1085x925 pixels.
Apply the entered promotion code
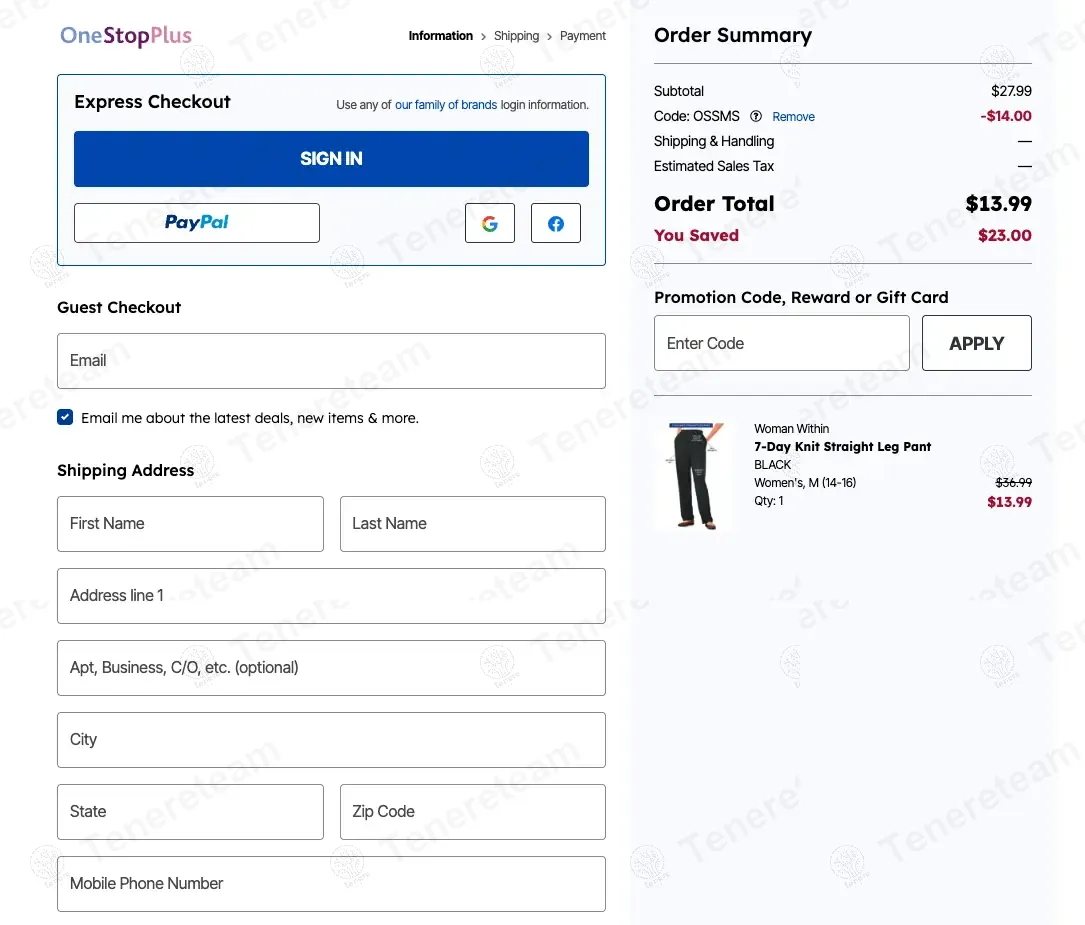976,343
